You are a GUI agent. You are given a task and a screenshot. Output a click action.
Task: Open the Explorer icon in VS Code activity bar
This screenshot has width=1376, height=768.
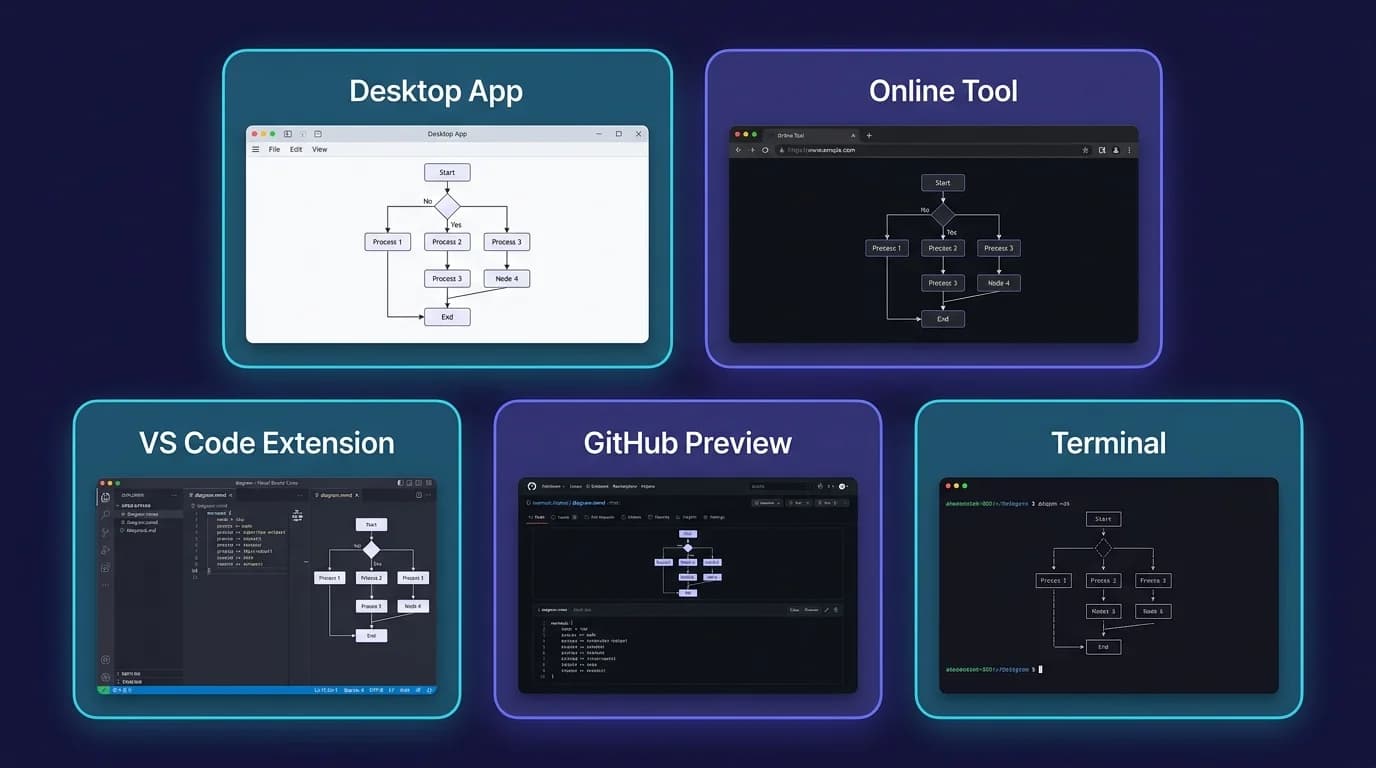pos(106,497)
